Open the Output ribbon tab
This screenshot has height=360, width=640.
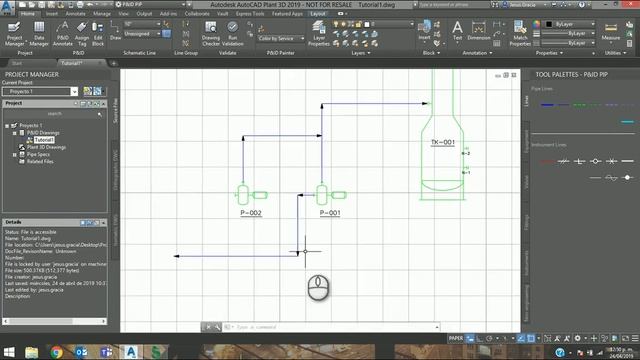click(x=144, y=13)
